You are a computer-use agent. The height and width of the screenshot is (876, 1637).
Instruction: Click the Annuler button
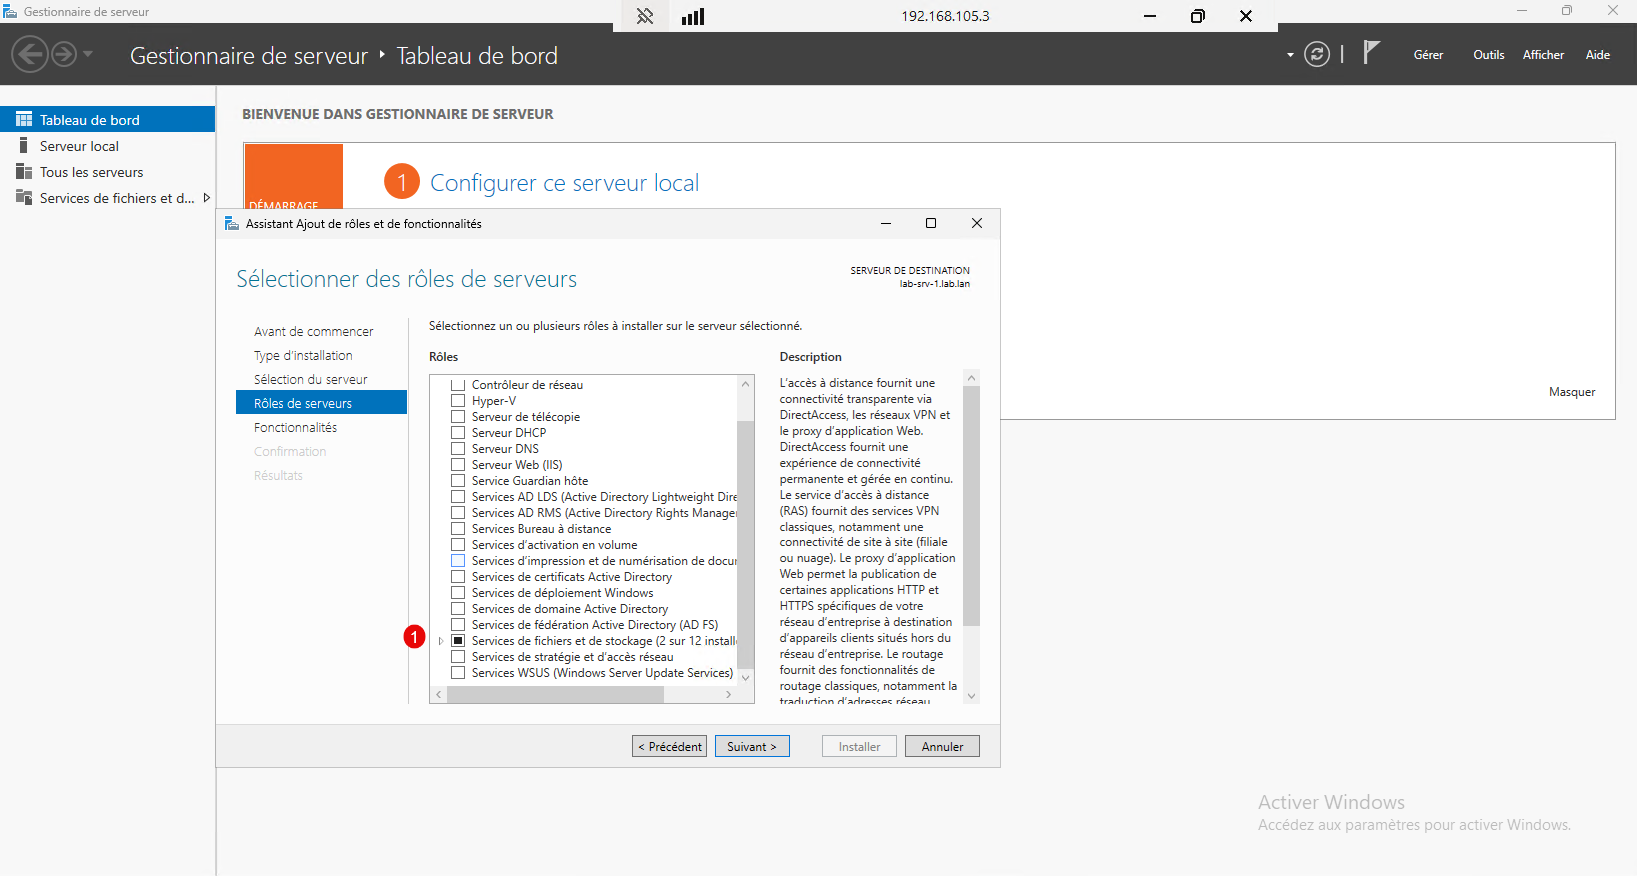click(942, 747)
